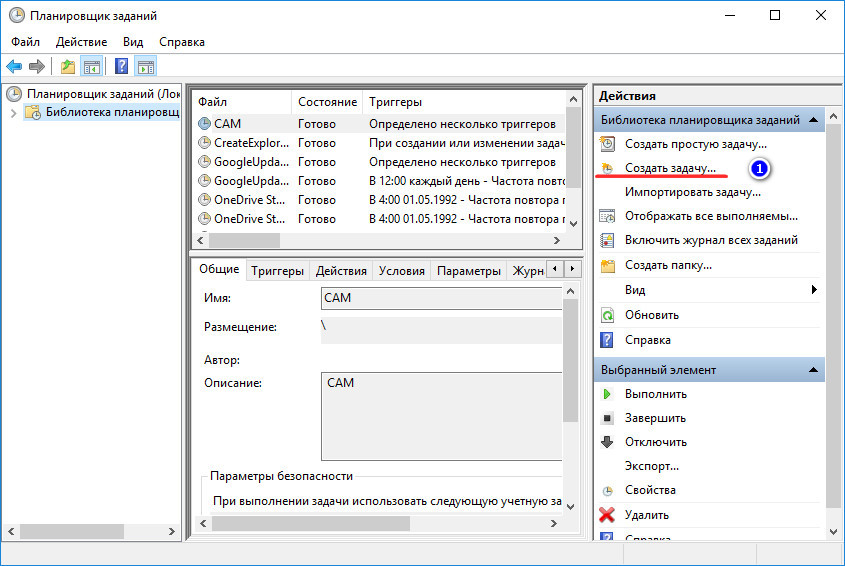
Task: Click the Создать простую задачу icon
Action: pyautogui.click(x=607, y=144)
